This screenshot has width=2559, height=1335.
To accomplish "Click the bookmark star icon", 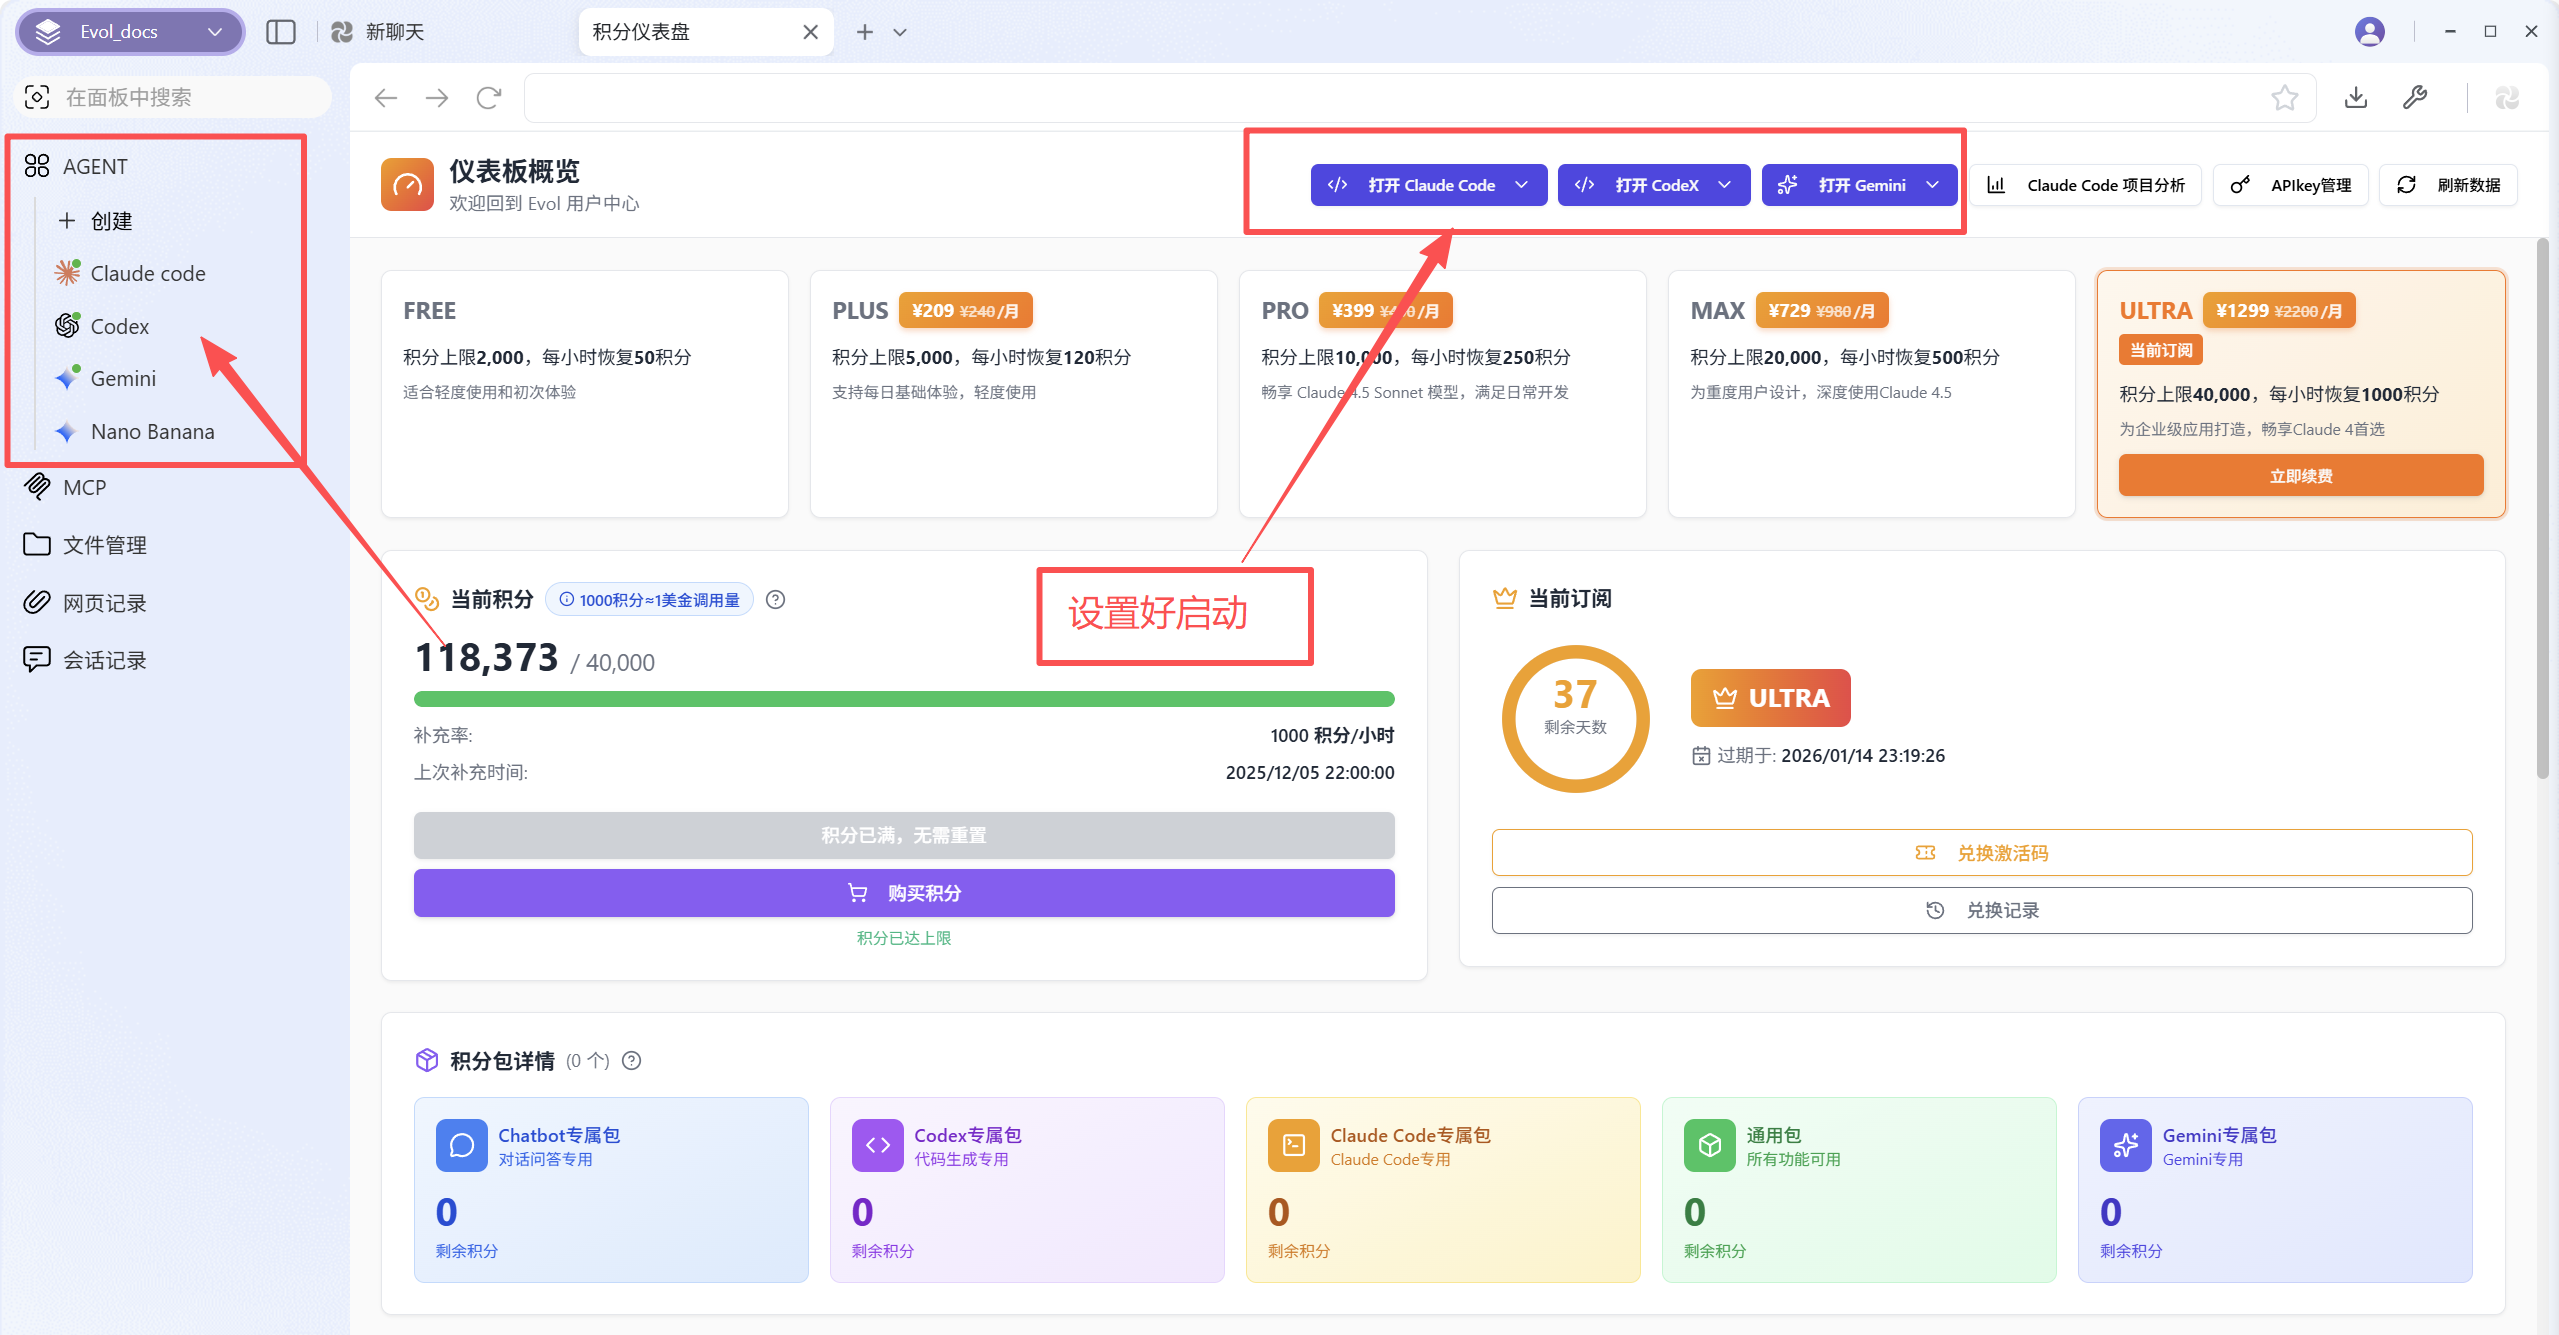I will coord(2284,98).
